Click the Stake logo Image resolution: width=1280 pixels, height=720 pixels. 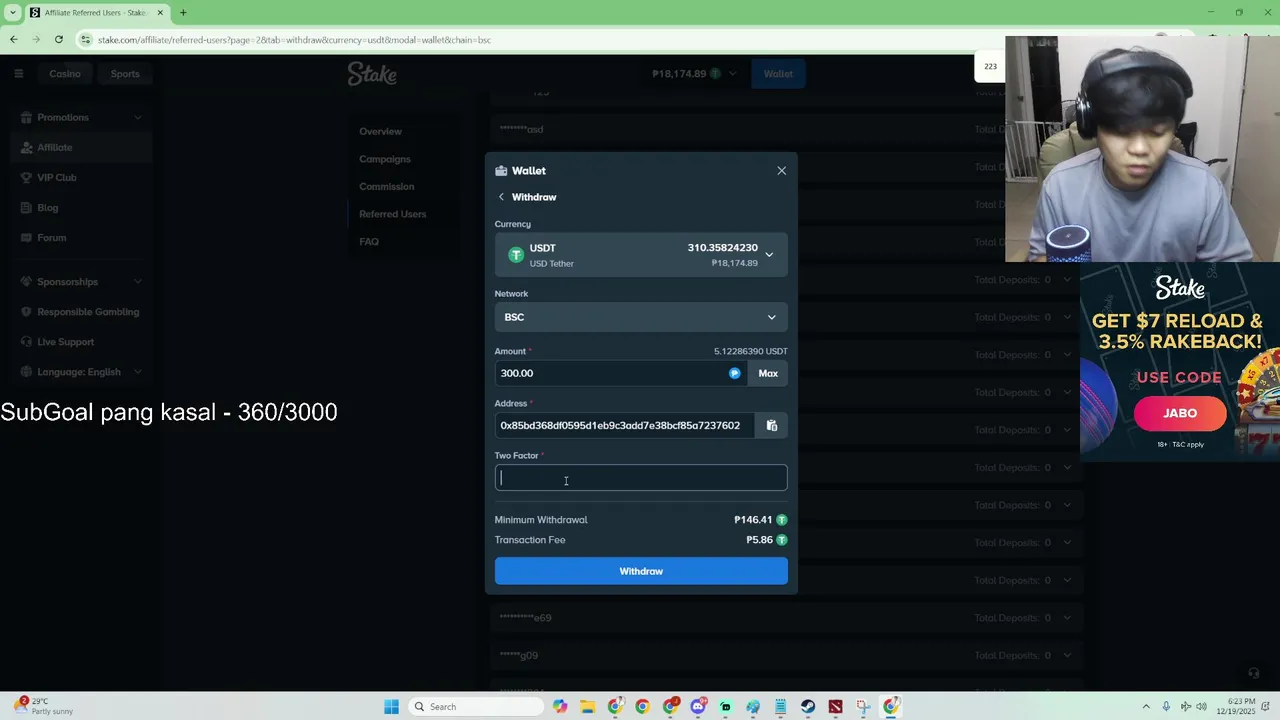tap(372, 73)
